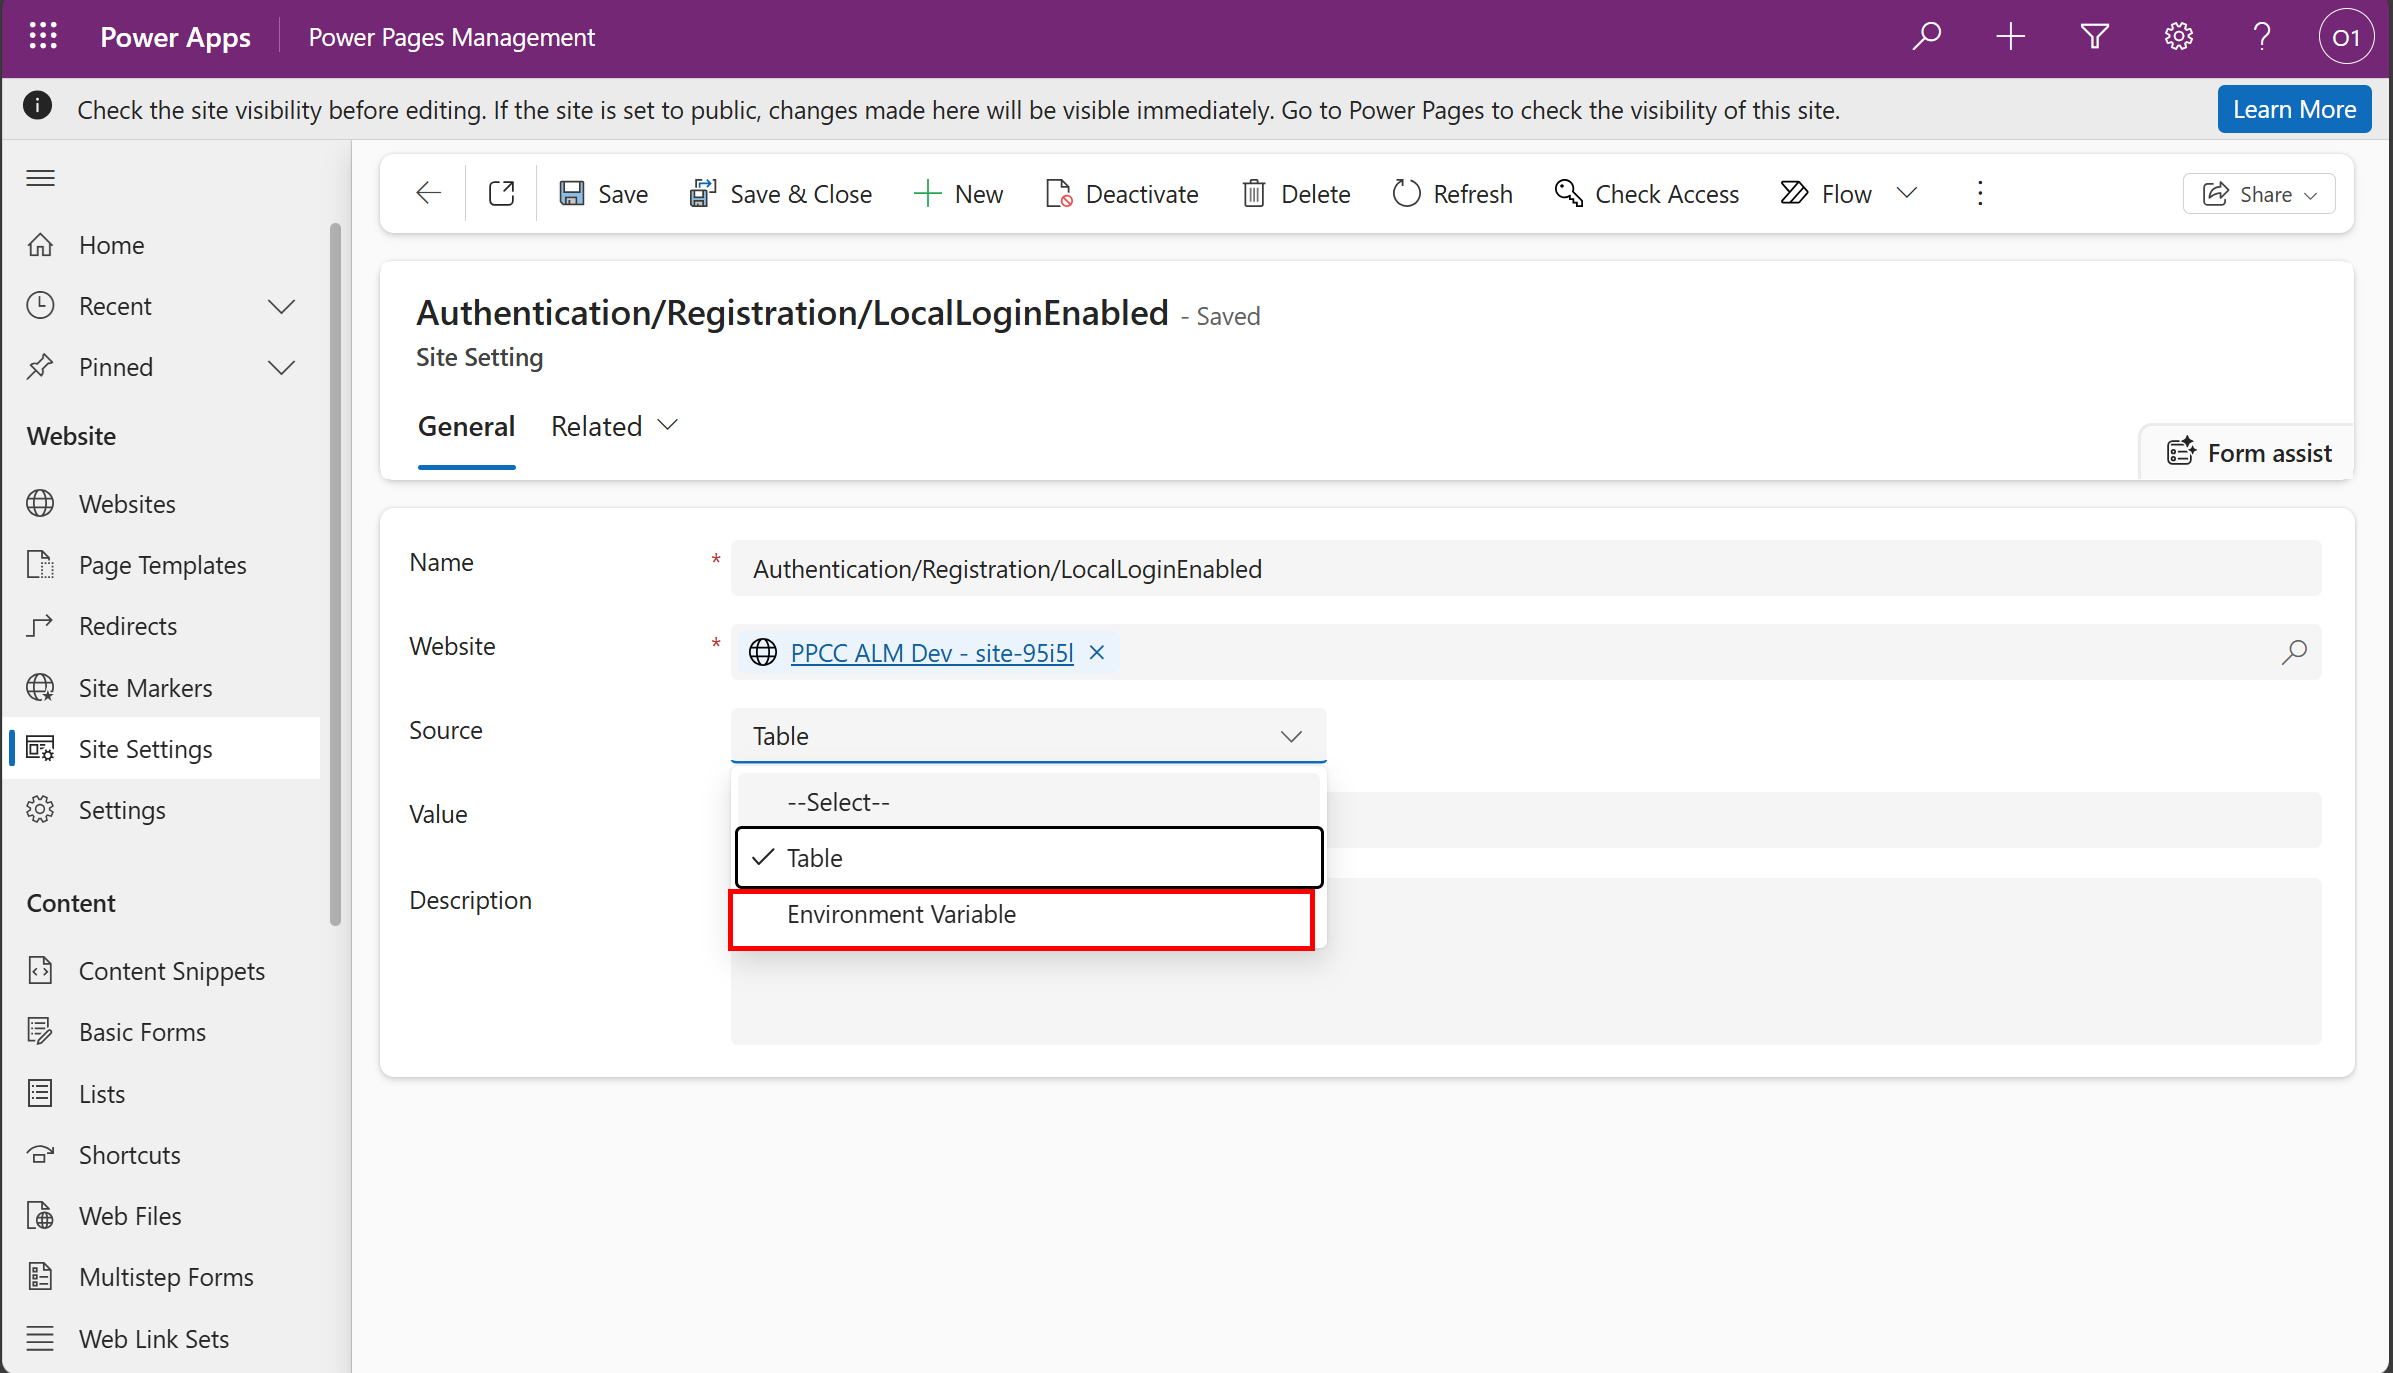Screen dimensions: 2393x1373
Task: Select Save & Close in the command bar
Action: 781,193
